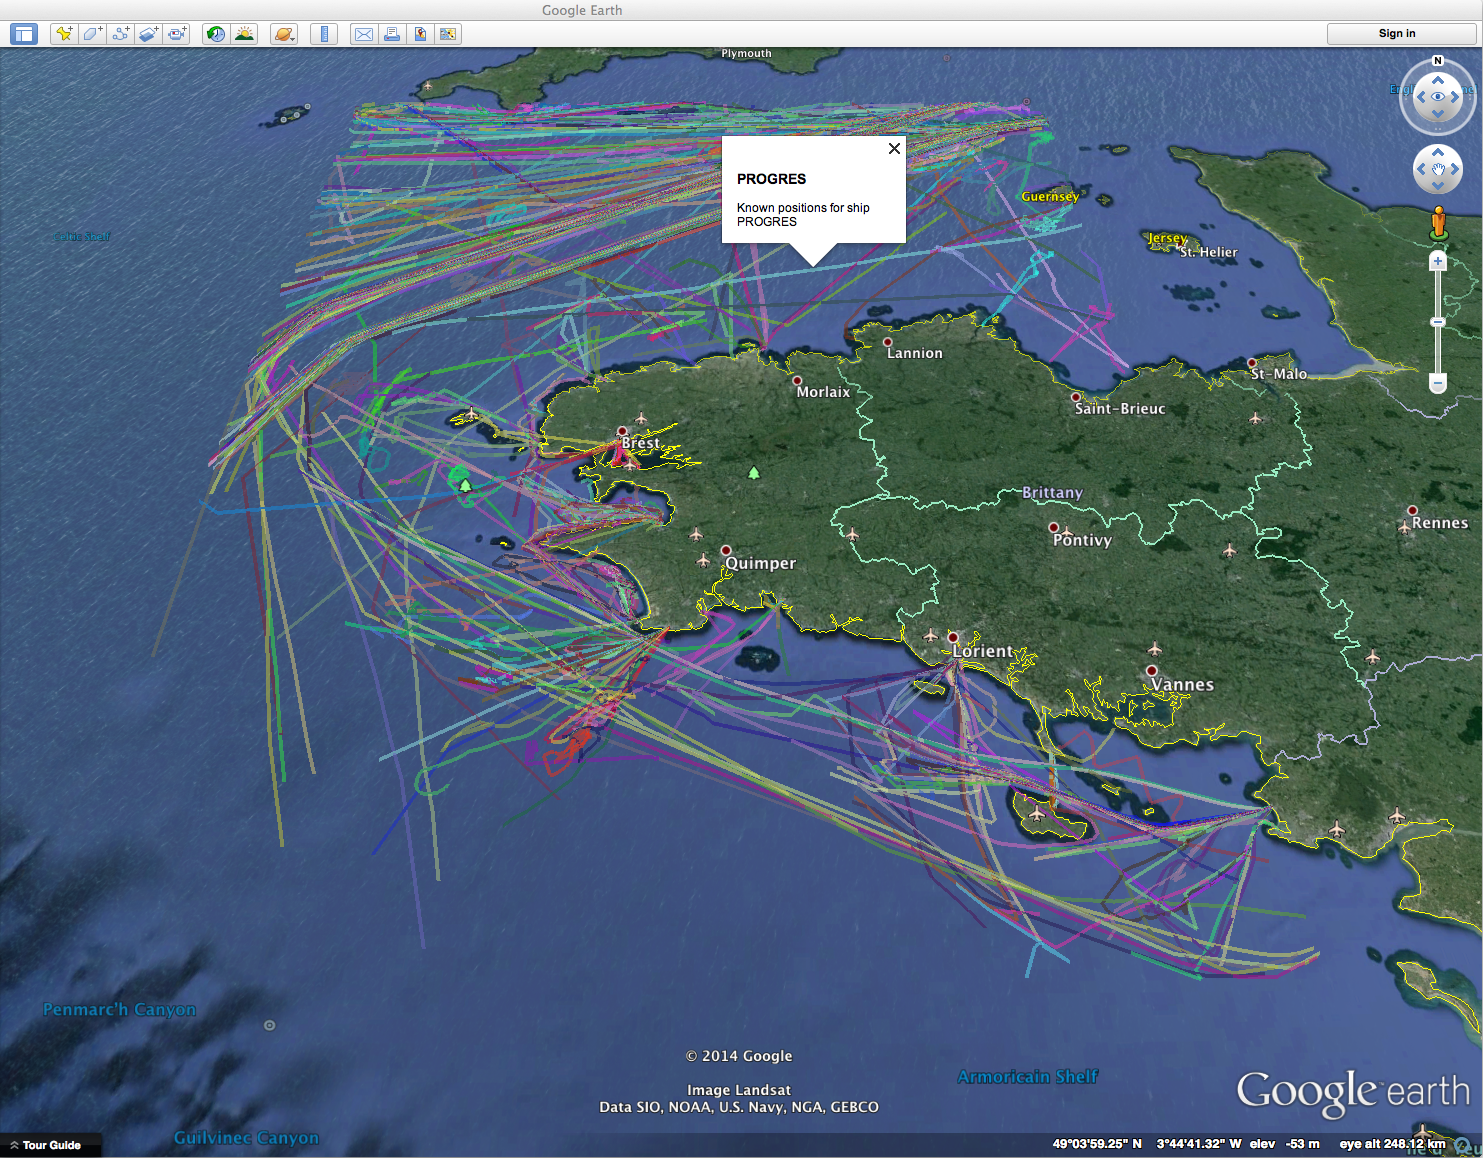Close the PROGRES info balloon
Image resolution: width=1483 pixels, height=1158 pixels.
pos(894,148)
